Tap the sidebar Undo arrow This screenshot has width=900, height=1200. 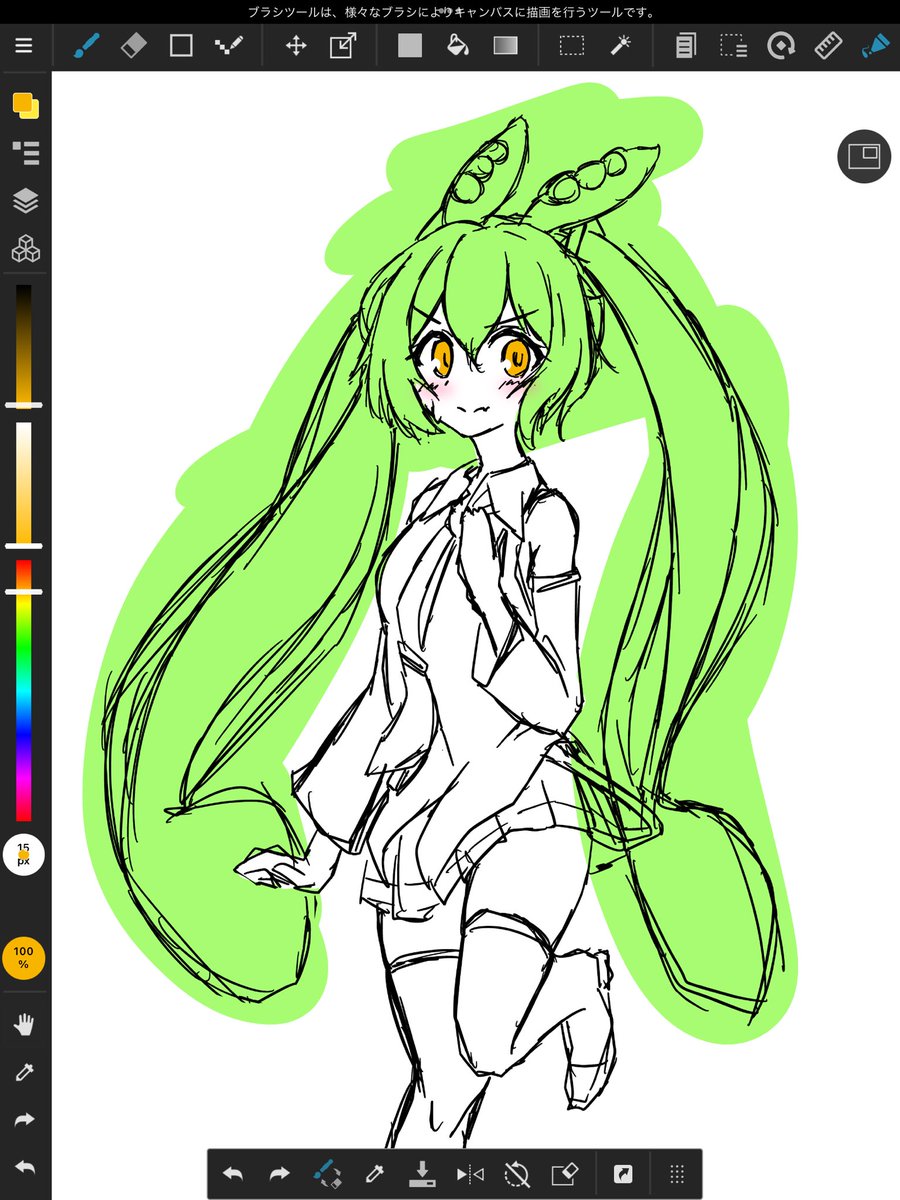[24, 1167]
